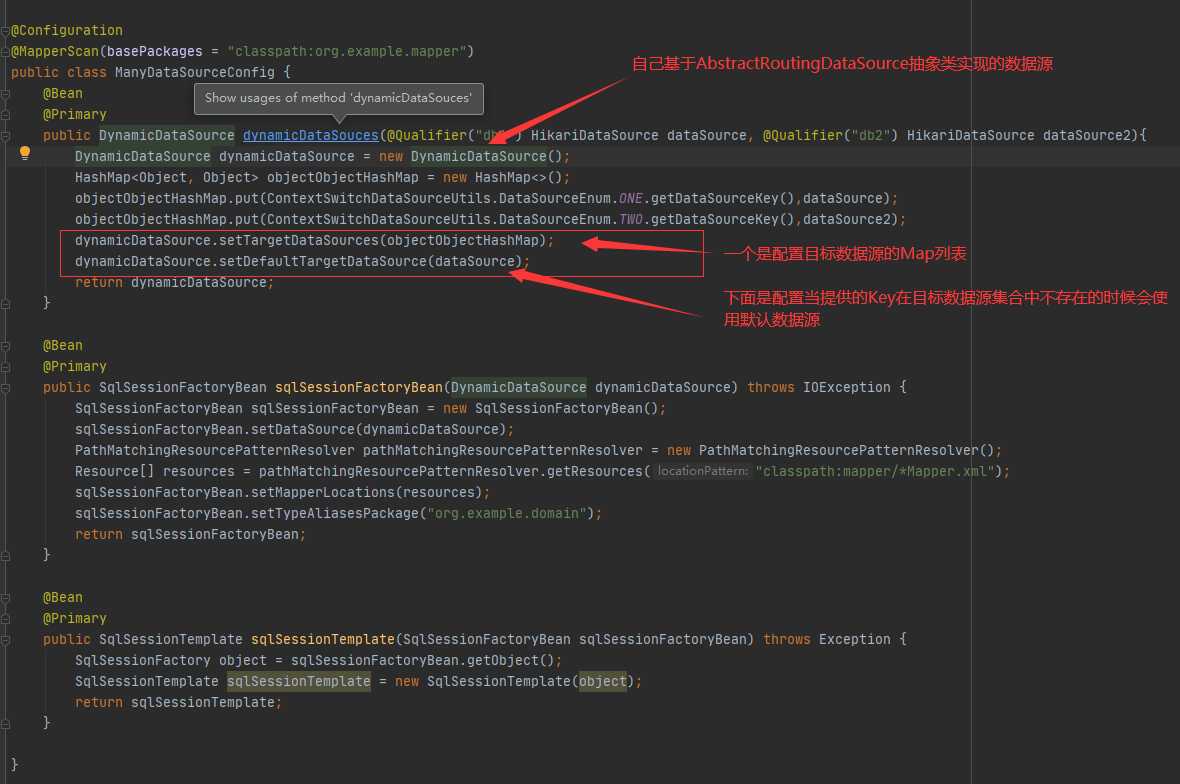Click the highlighted sqlSessionTemplate variable declaration

tap(299, 681)
